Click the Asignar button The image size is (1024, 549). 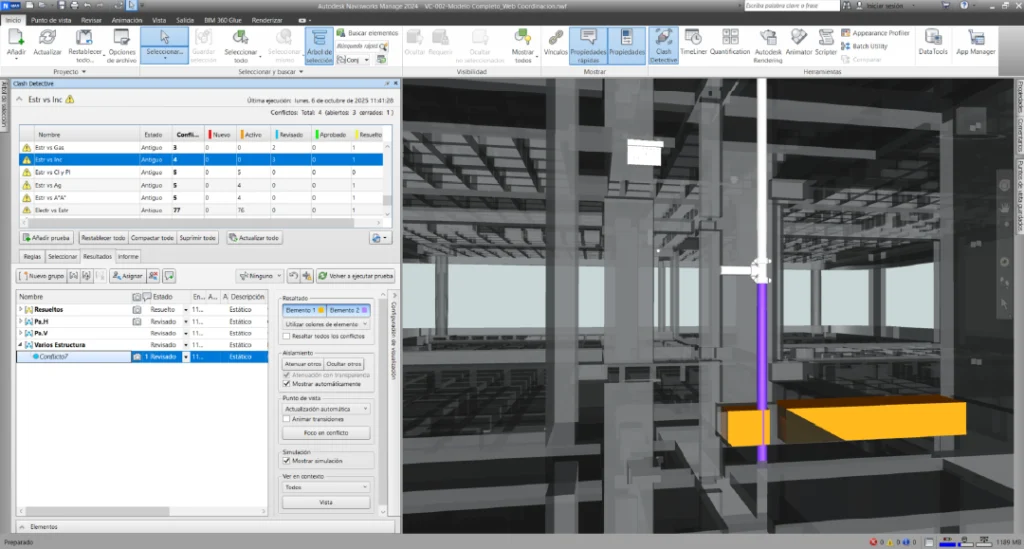point(127,276)
